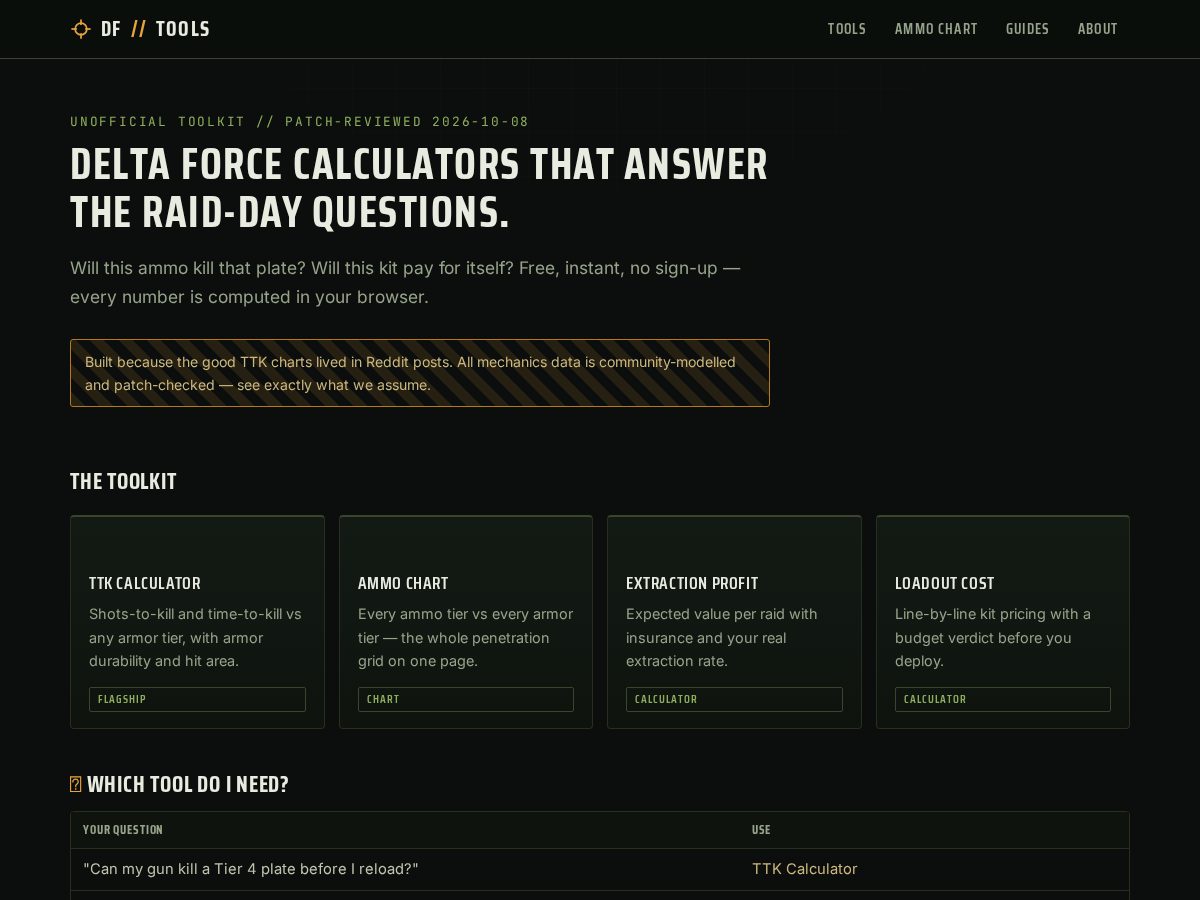The width and height of the screenshot is (1200, 900).
Task: Open the Extraction Profit card title
Action: [x=692, y=583]
